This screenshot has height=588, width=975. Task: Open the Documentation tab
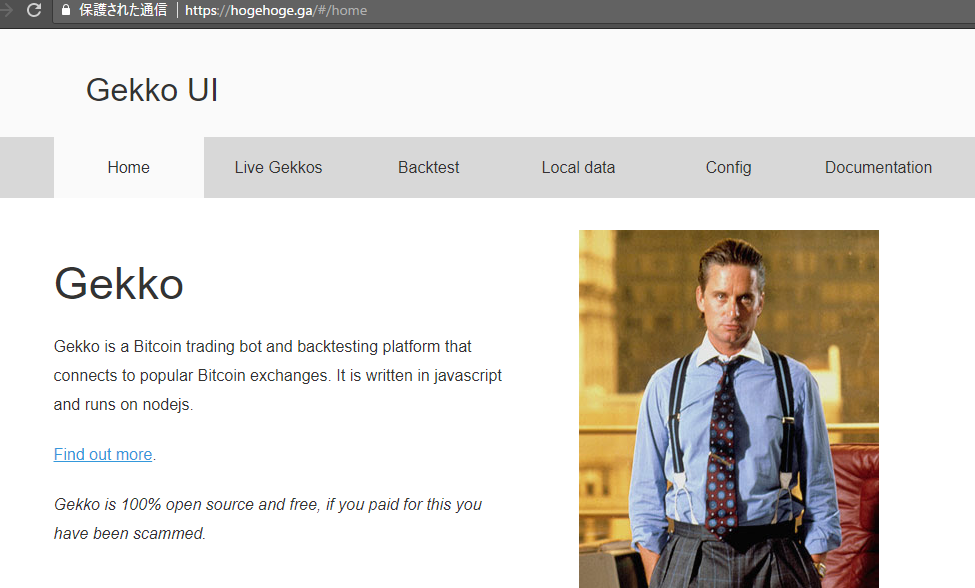(878, 167)
